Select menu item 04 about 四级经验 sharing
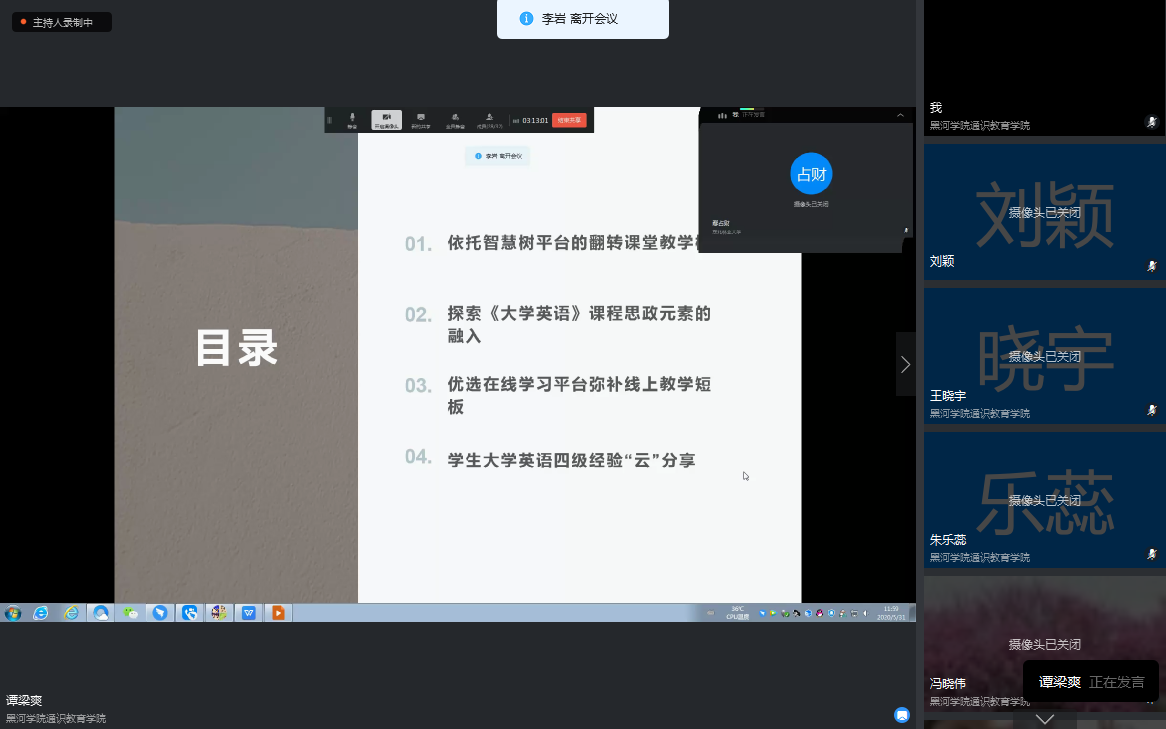 (x=570, y=460)
